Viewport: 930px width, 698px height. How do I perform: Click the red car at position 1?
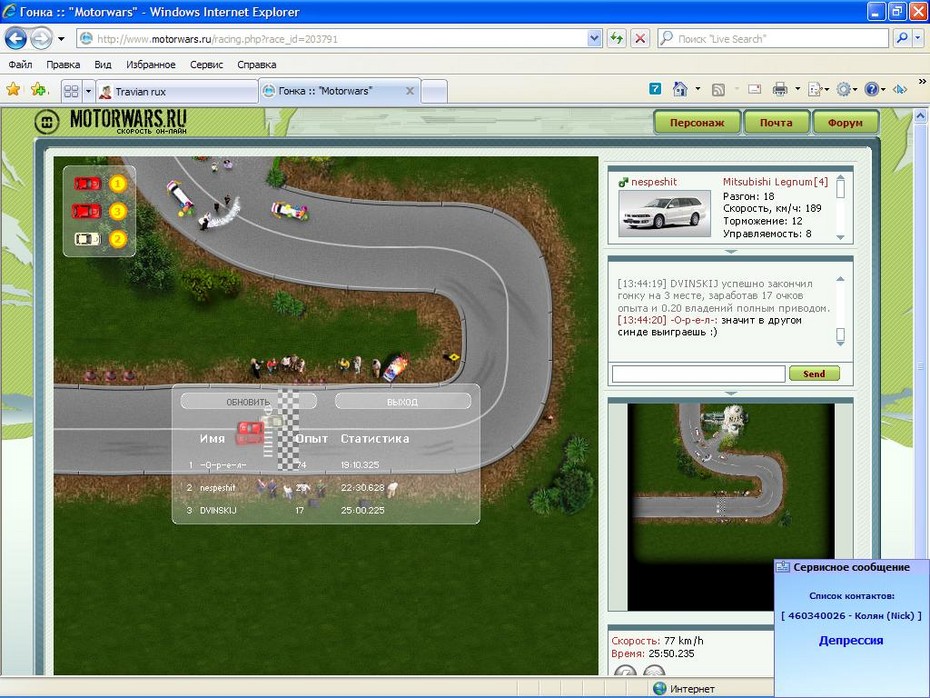tap(87, 184)
